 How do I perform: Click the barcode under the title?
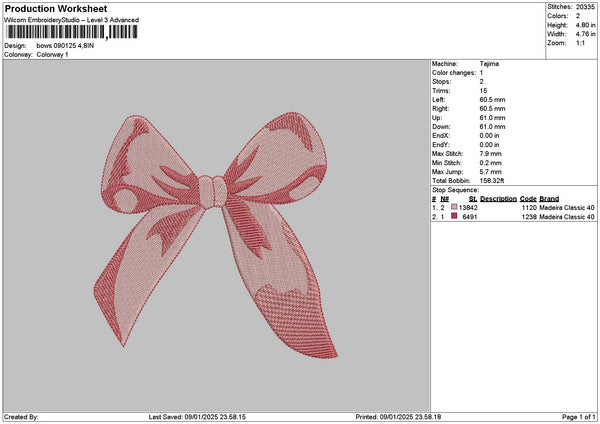coord(72,33)
